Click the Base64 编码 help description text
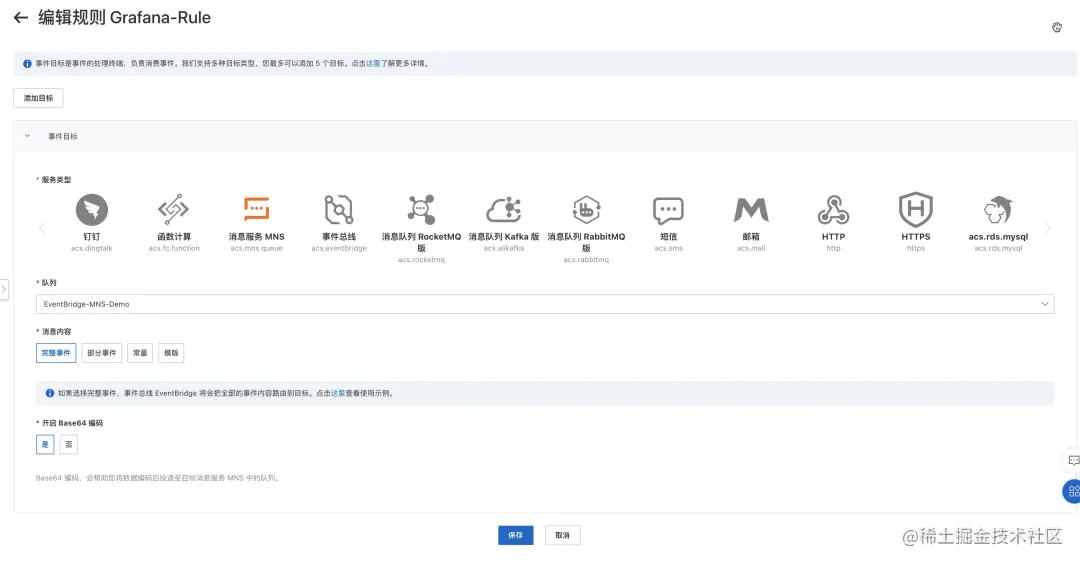Viewport: 1080px width, 564px height. point(159,478)
